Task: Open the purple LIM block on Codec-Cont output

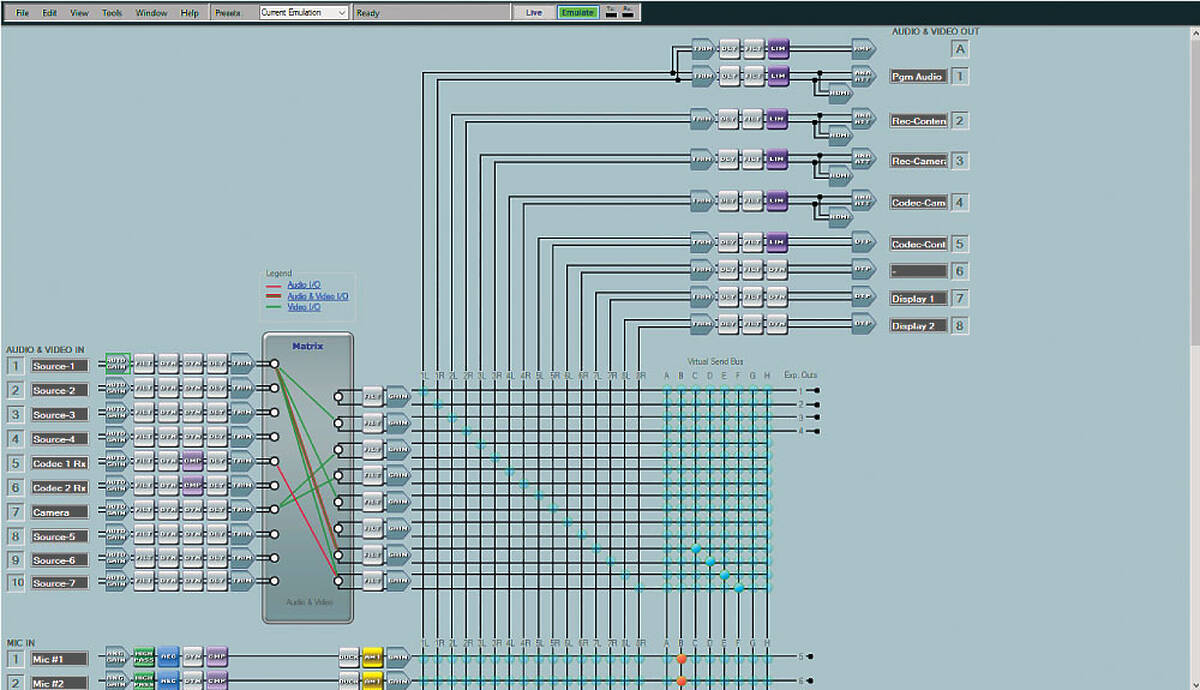Action: 779,242
